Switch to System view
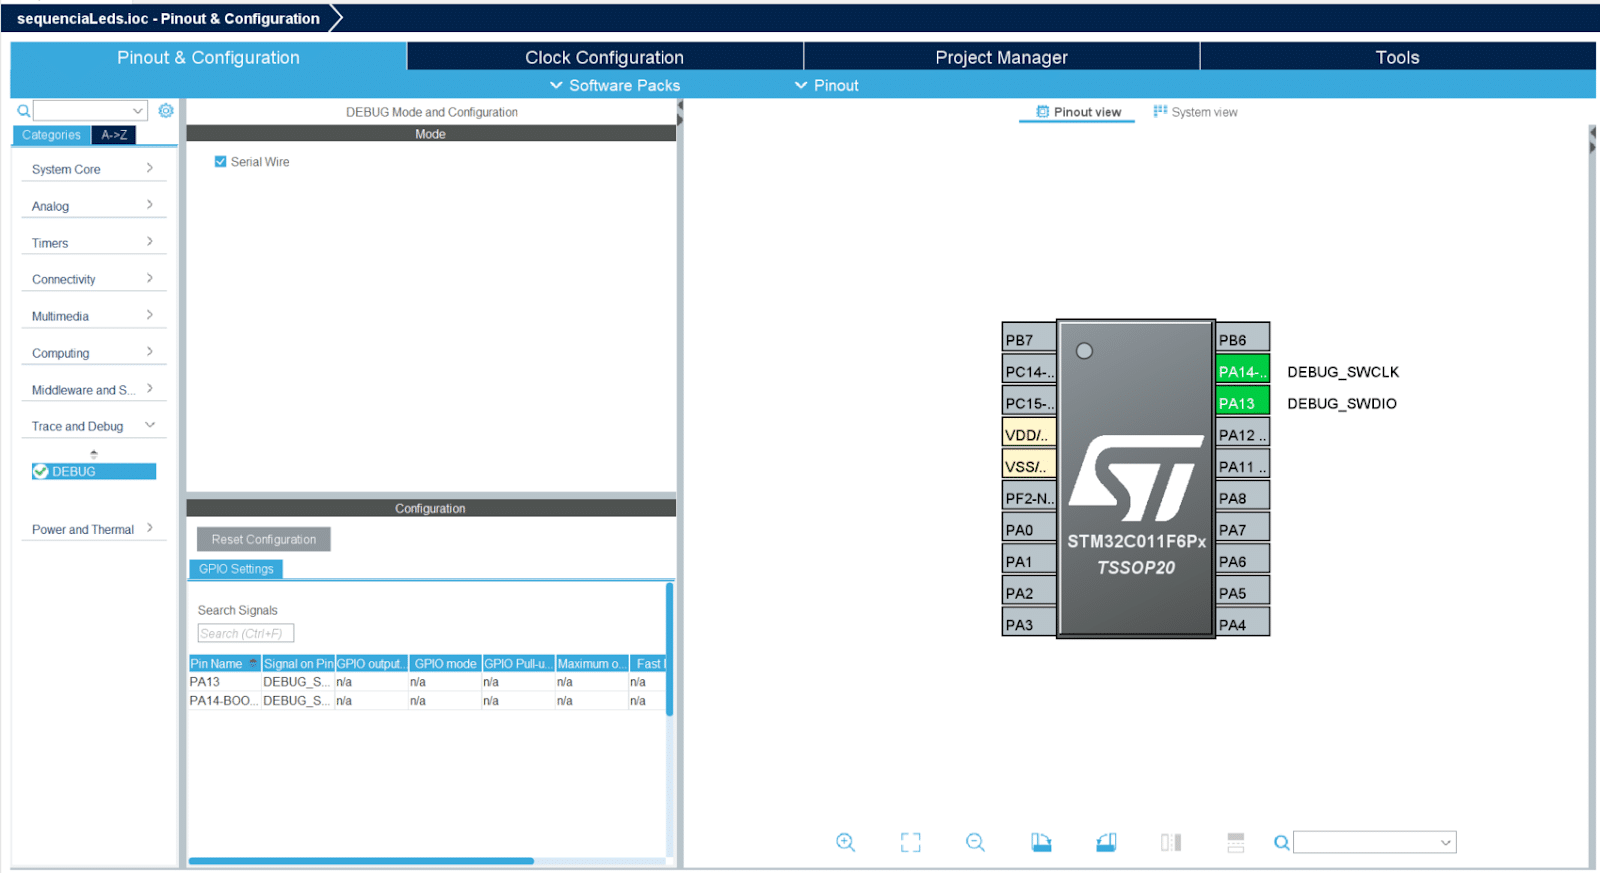This screenshot has width=1600, height=873. 1195,112
